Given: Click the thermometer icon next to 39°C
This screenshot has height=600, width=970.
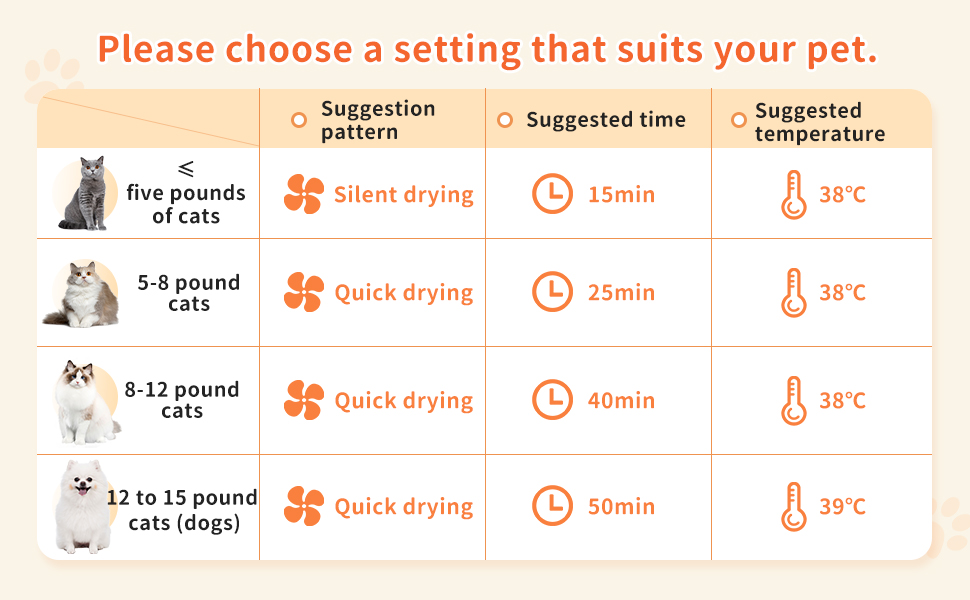Looking at the screenshot, I should coord(793,506).
